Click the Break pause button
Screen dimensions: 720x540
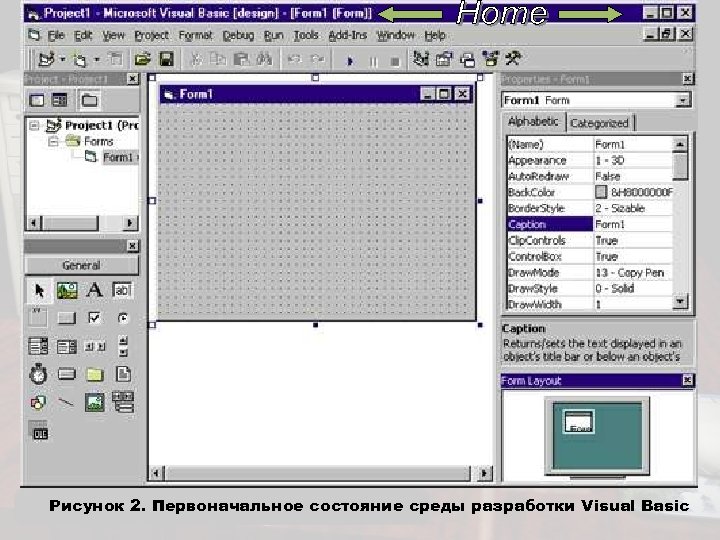coord(374,61)
